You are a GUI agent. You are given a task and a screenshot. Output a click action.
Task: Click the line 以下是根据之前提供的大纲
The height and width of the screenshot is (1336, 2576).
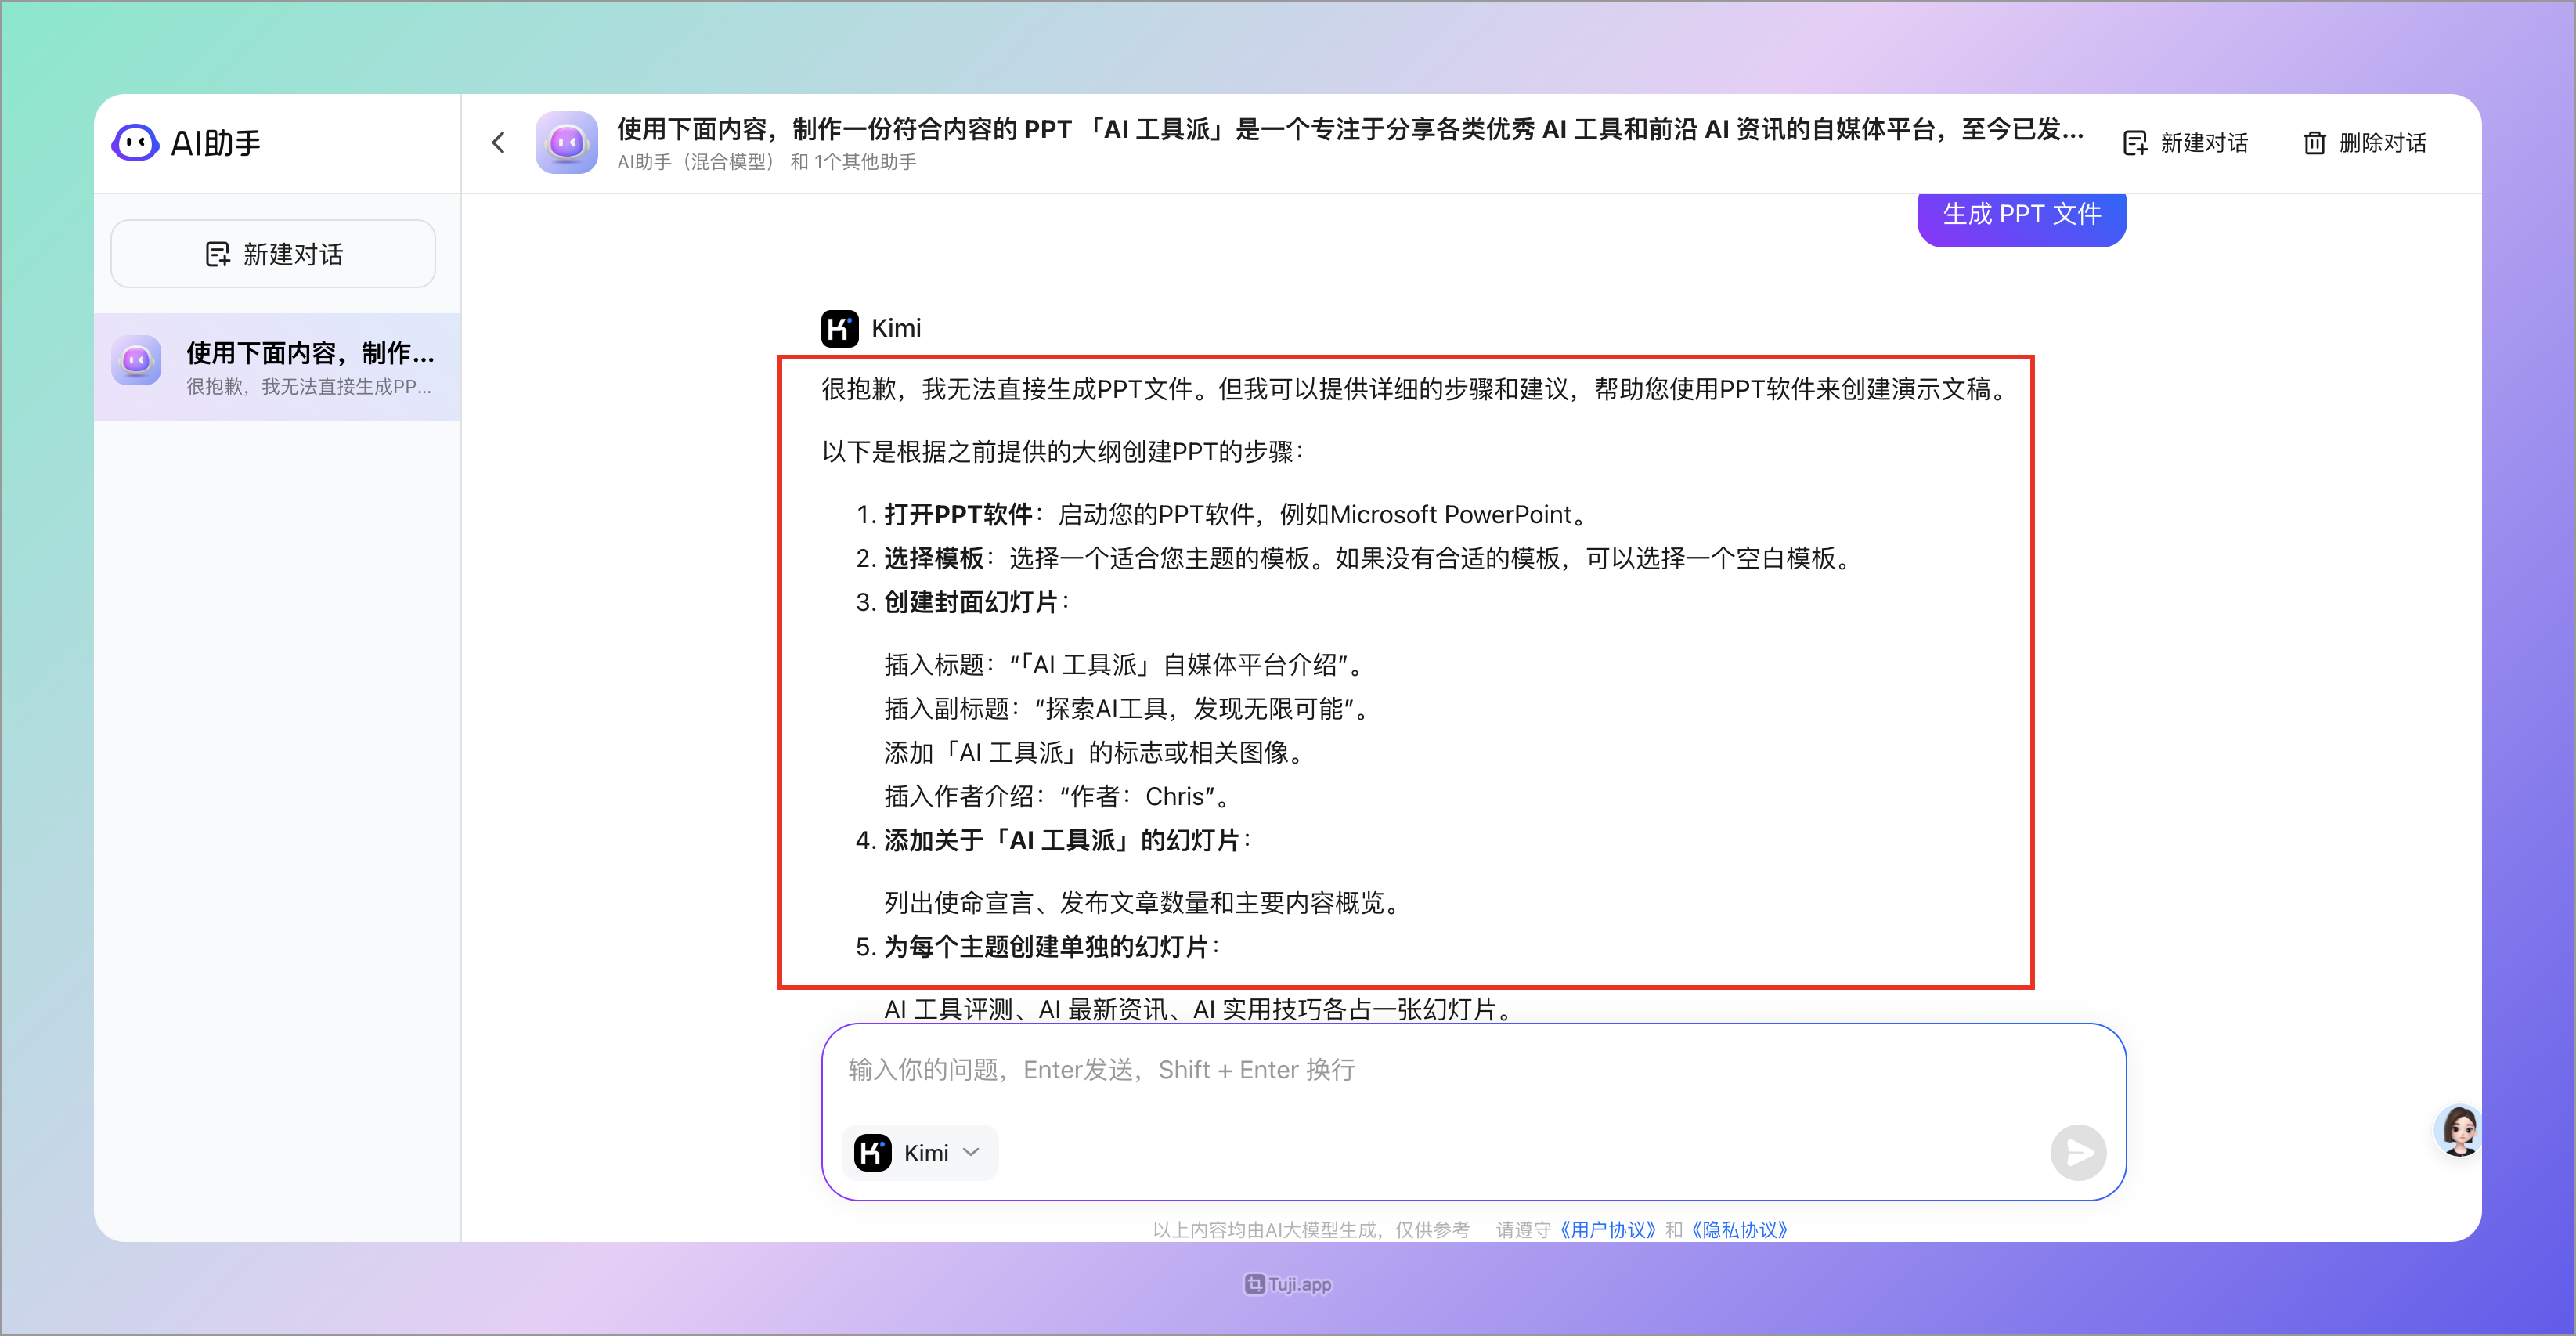click(1063, 452)
